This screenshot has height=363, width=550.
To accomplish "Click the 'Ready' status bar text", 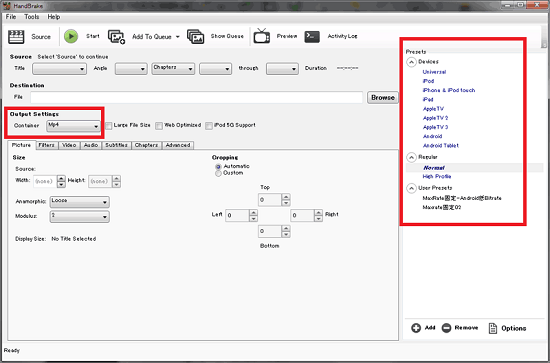I will pos(12,350).
